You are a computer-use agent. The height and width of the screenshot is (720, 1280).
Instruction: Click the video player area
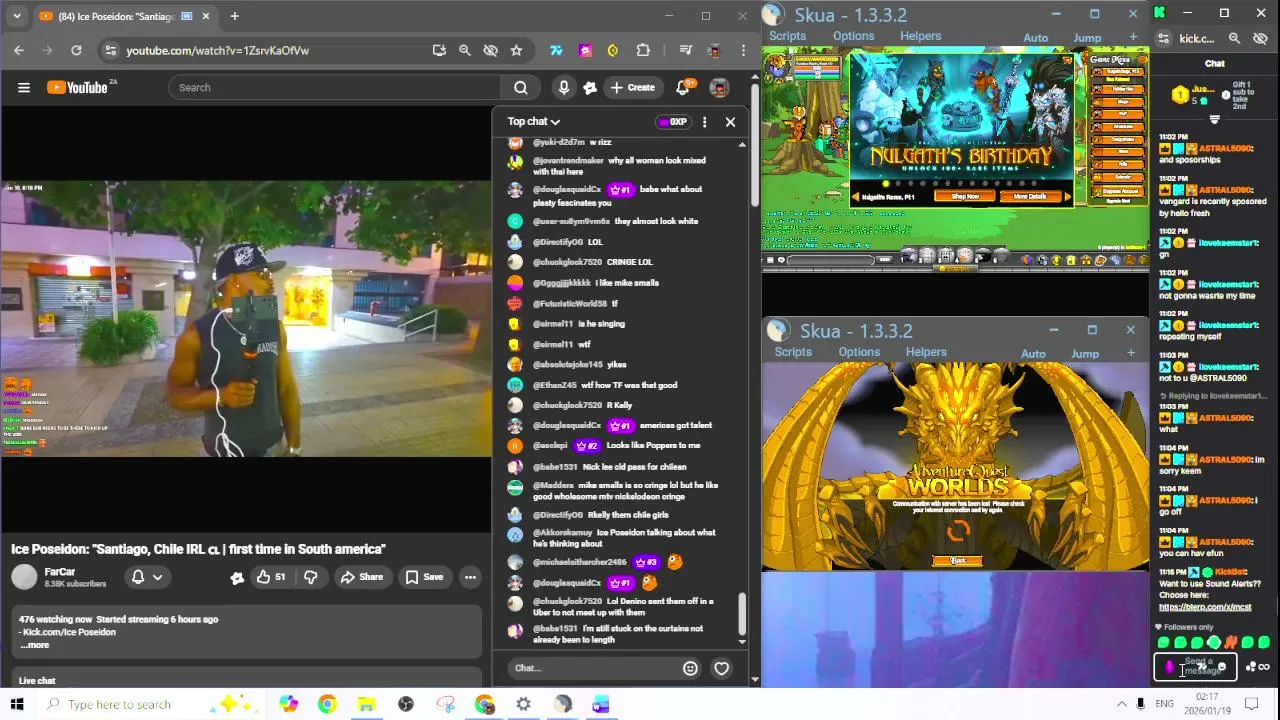[246, 320]
